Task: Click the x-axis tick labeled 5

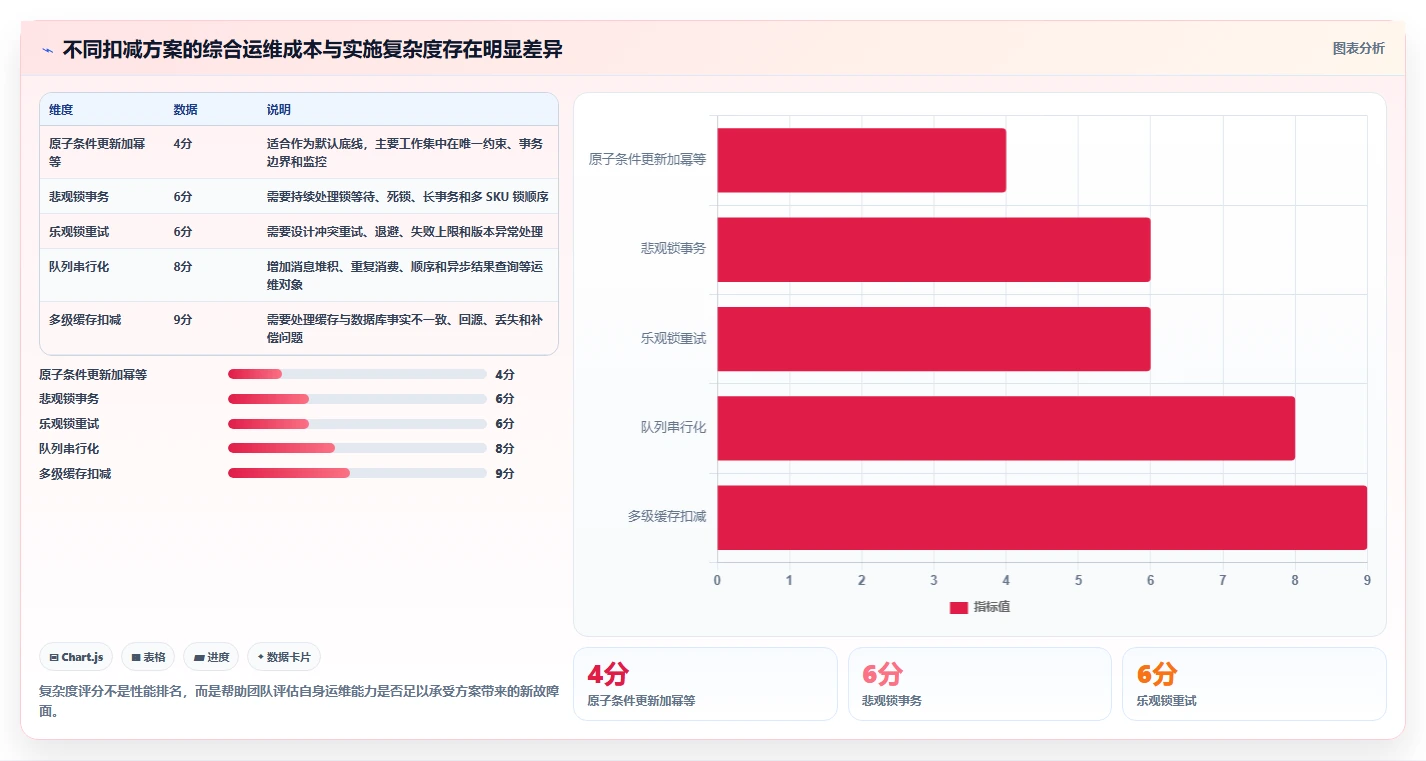Action: 1078,580
